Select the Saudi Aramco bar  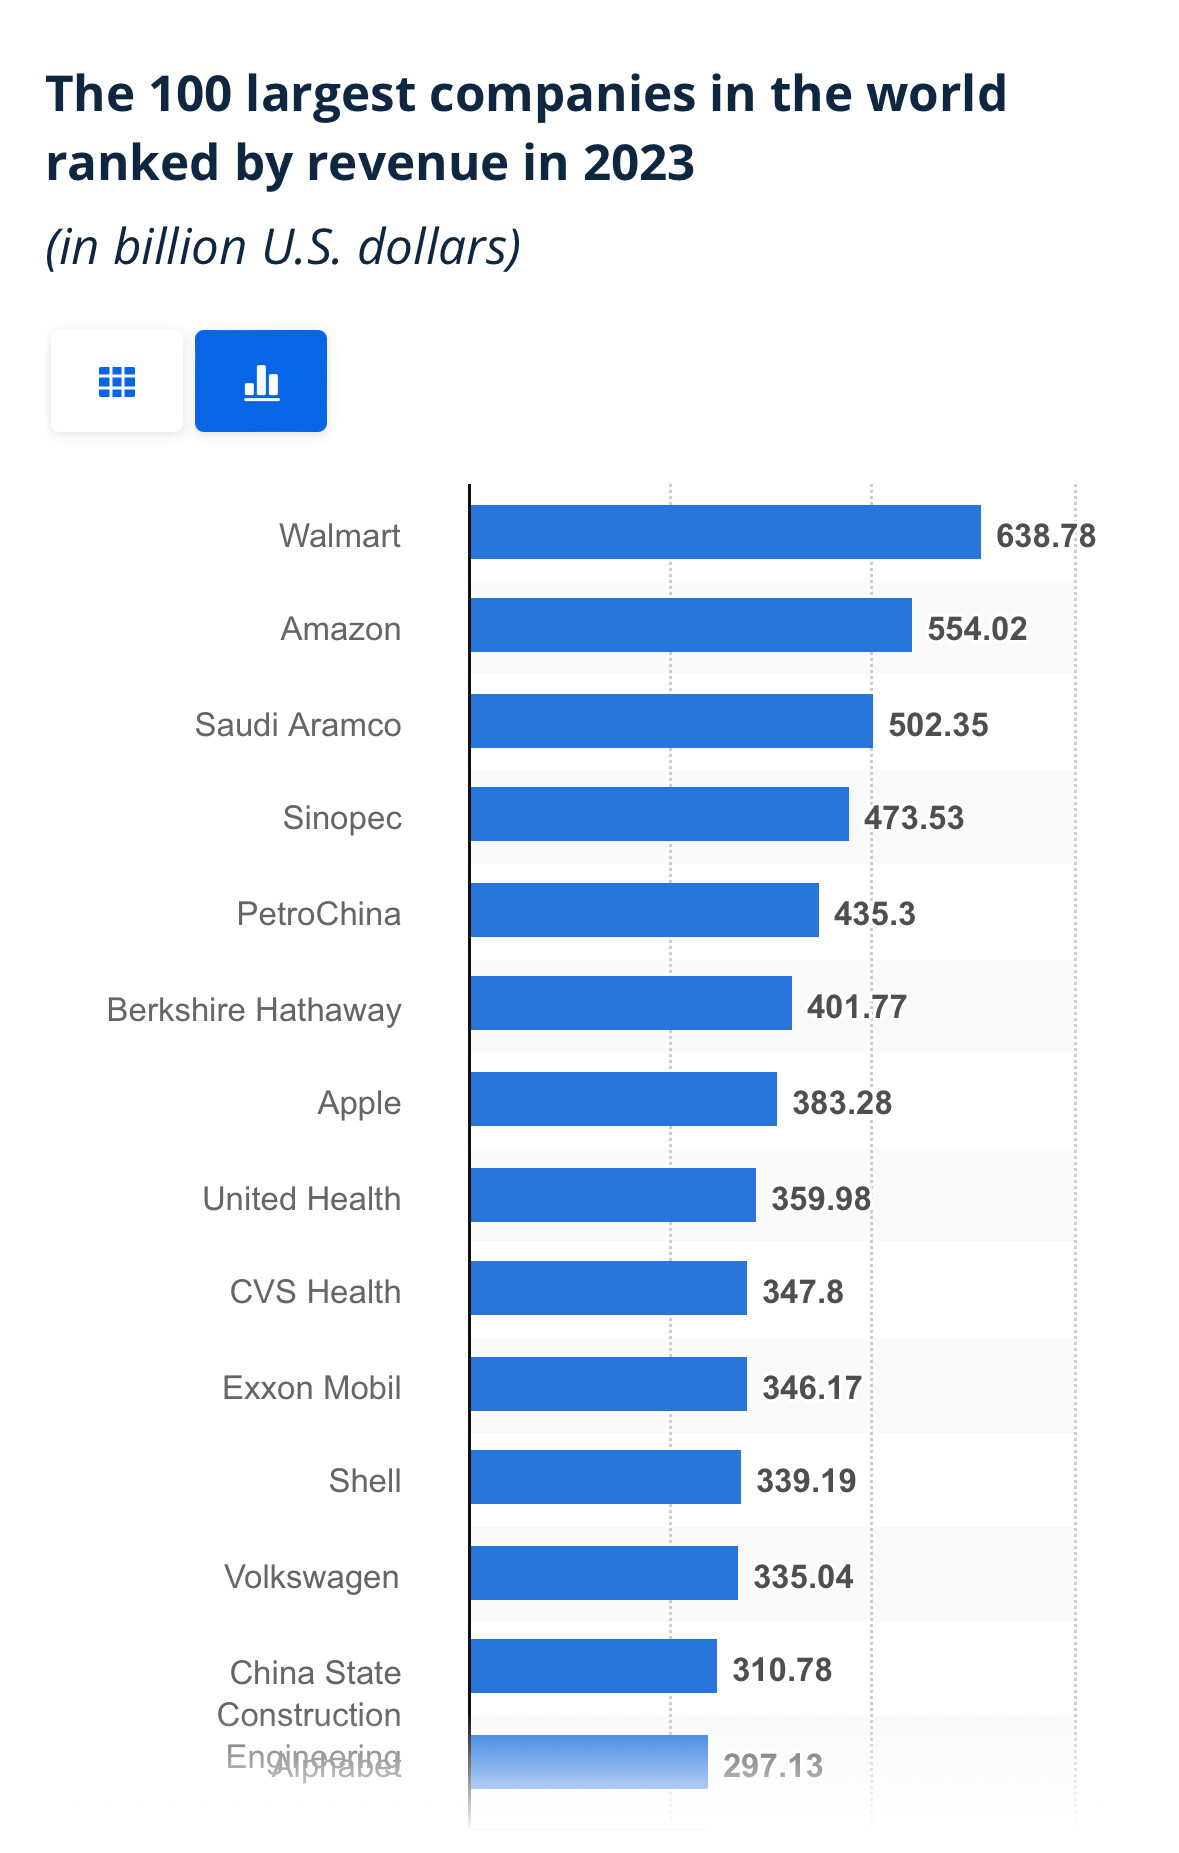point(671,721)
